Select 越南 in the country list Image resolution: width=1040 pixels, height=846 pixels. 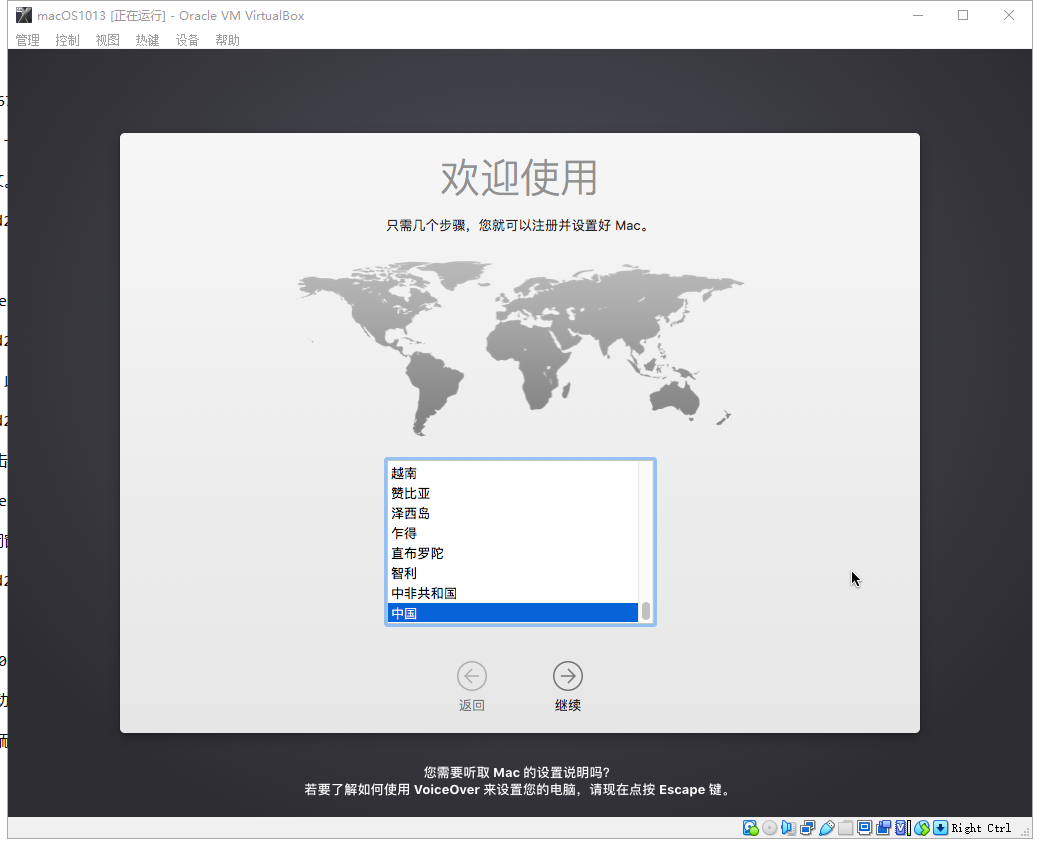[513, 473]
